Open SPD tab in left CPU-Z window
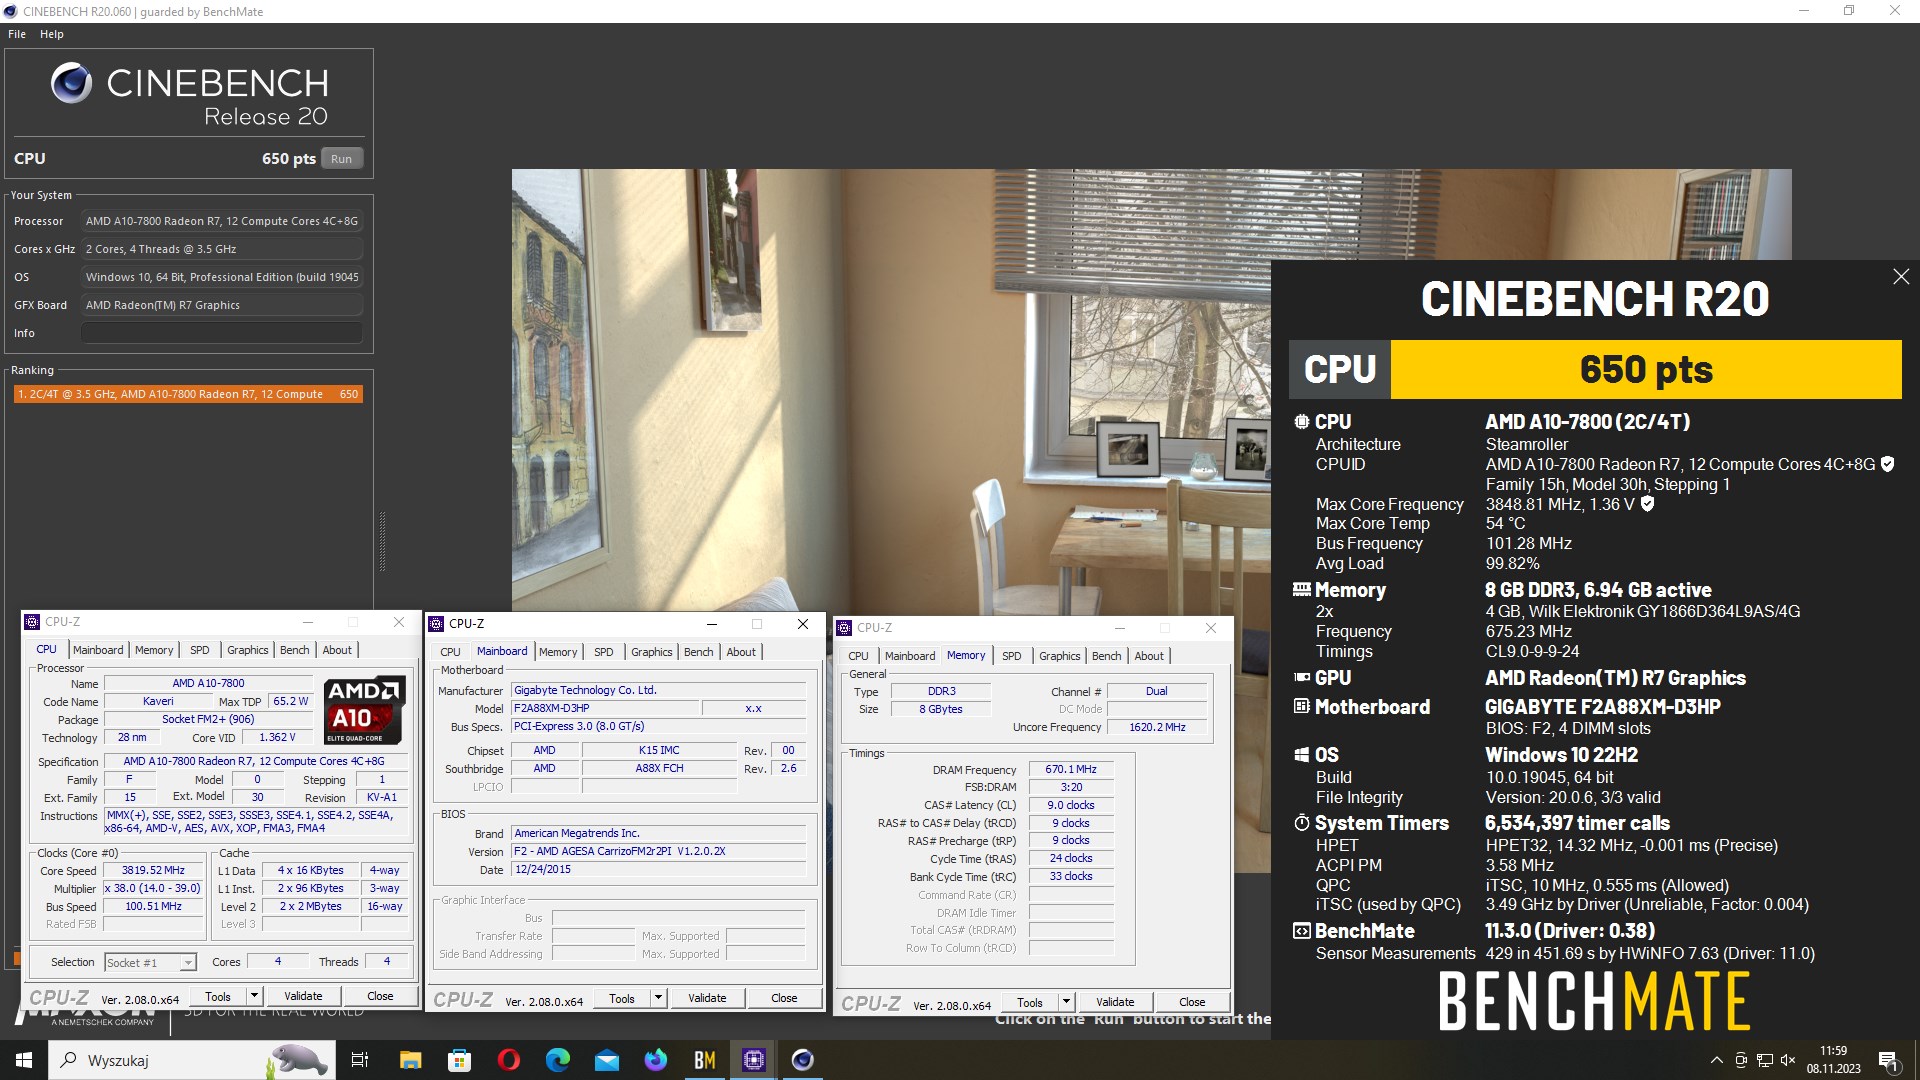This screenshot has height=1080, width=1920. point(200,650)
